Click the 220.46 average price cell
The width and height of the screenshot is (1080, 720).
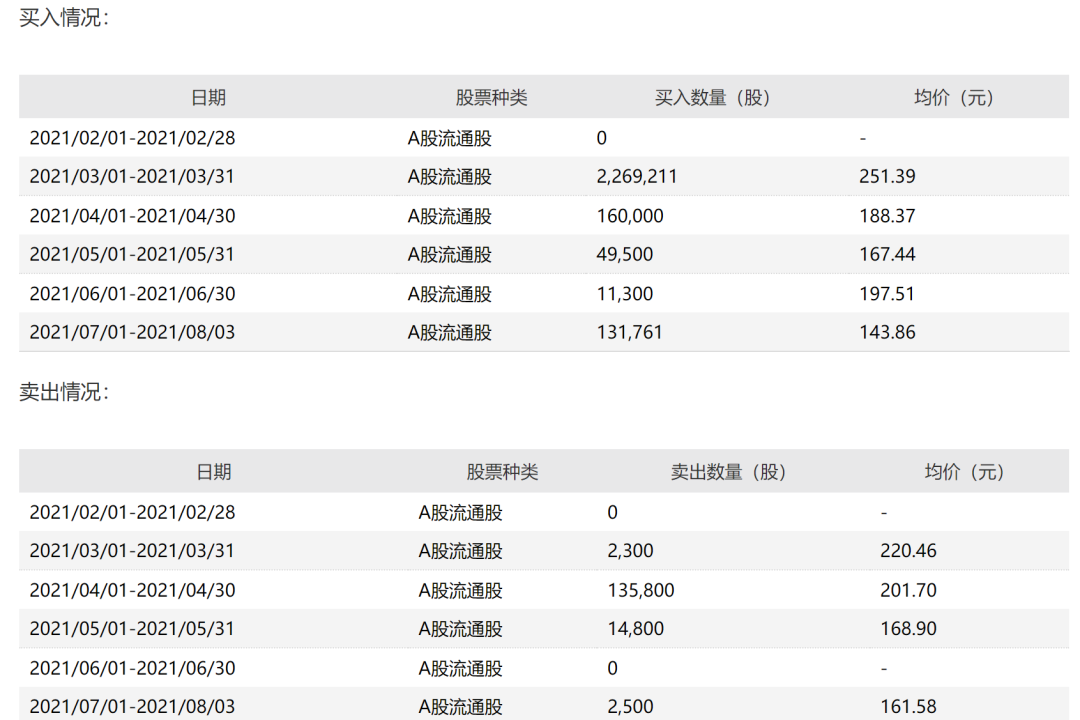(908, 551)
